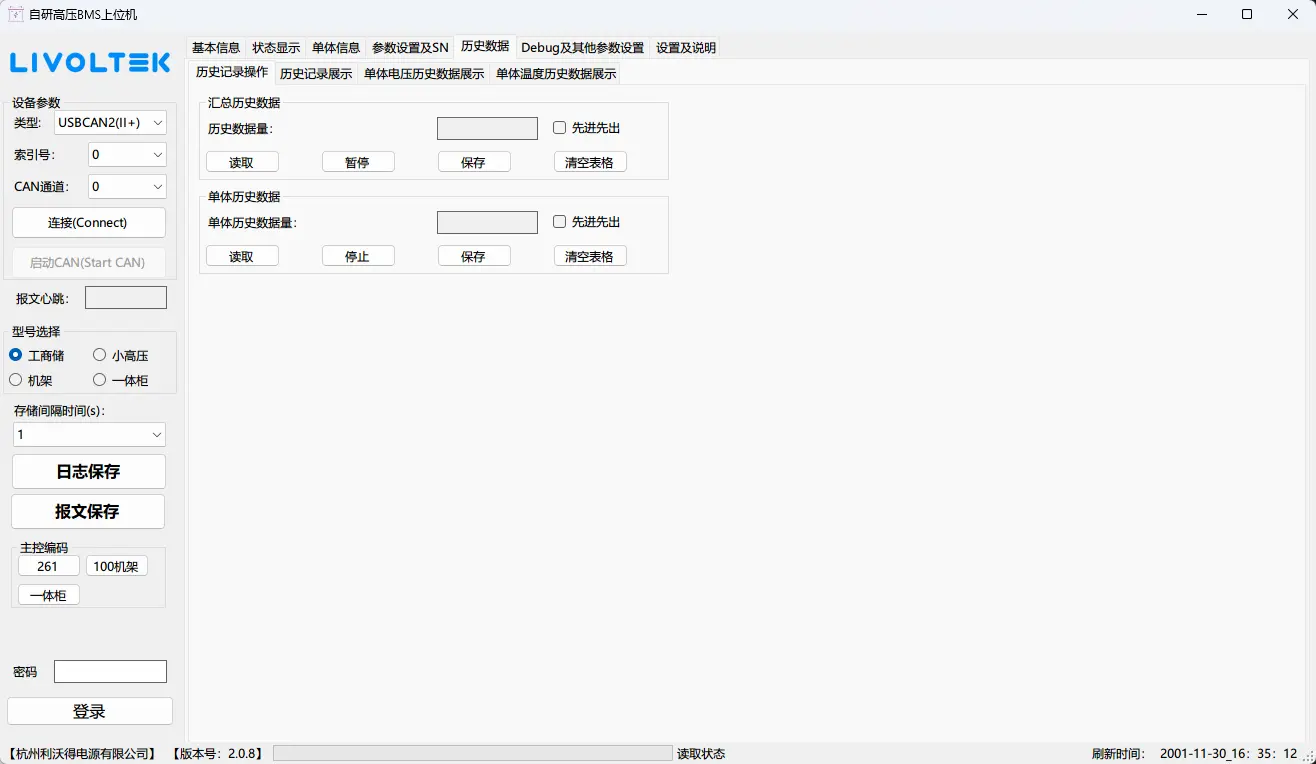The height and width of the screenshot is (764, 1316).
Task: Click the 一体柜 主控编码 button
Action: (48, 595)
